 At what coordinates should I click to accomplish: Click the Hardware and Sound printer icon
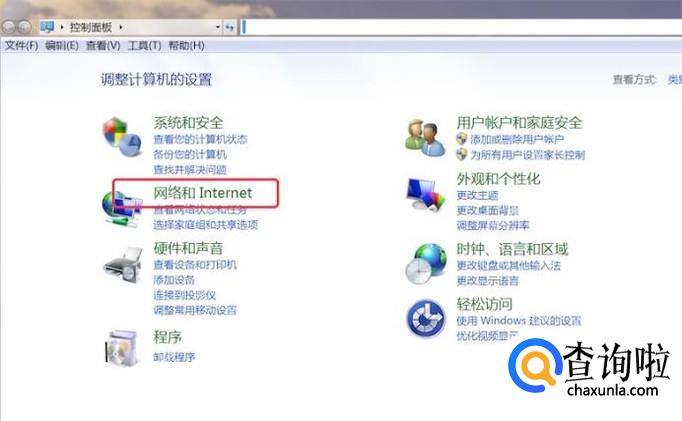click(x=123, y=264)
